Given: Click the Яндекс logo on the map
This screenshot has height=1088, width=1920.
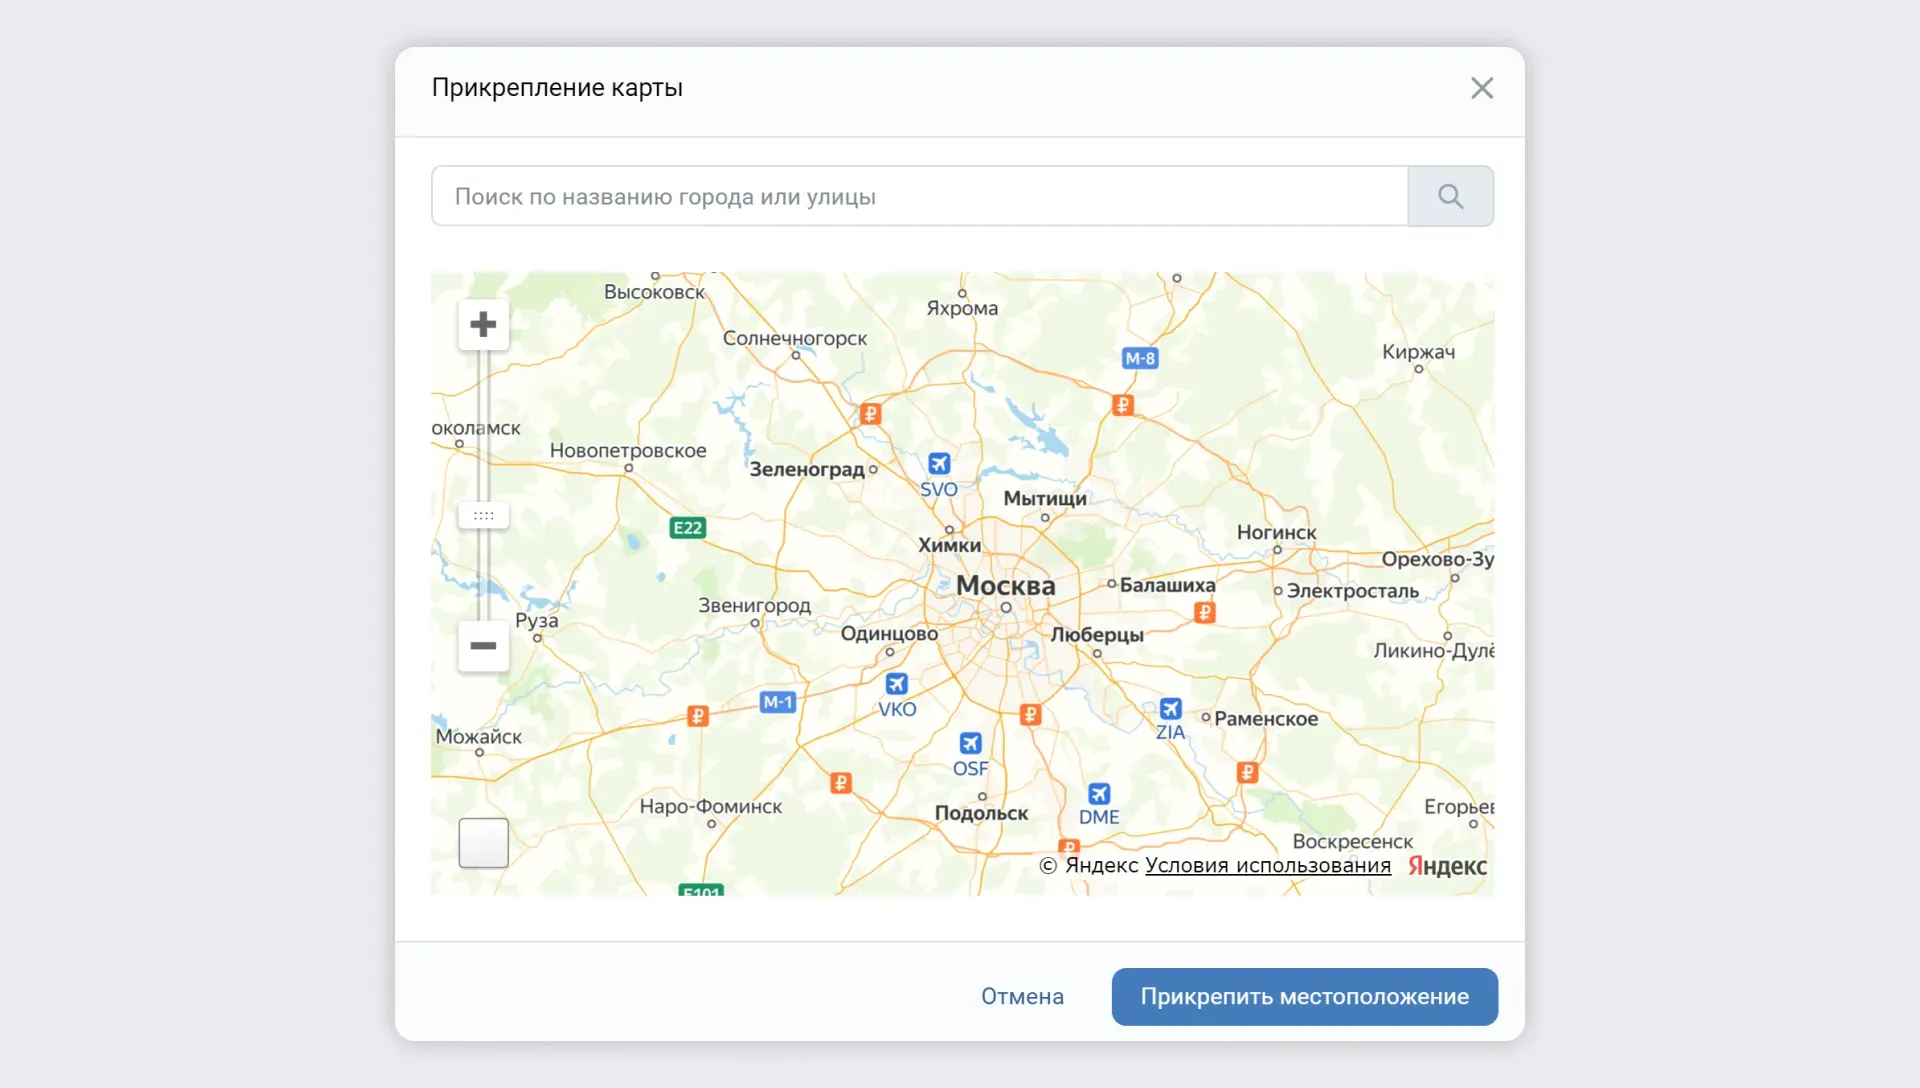Looking at the screenshot, I should pos(1447,866).
